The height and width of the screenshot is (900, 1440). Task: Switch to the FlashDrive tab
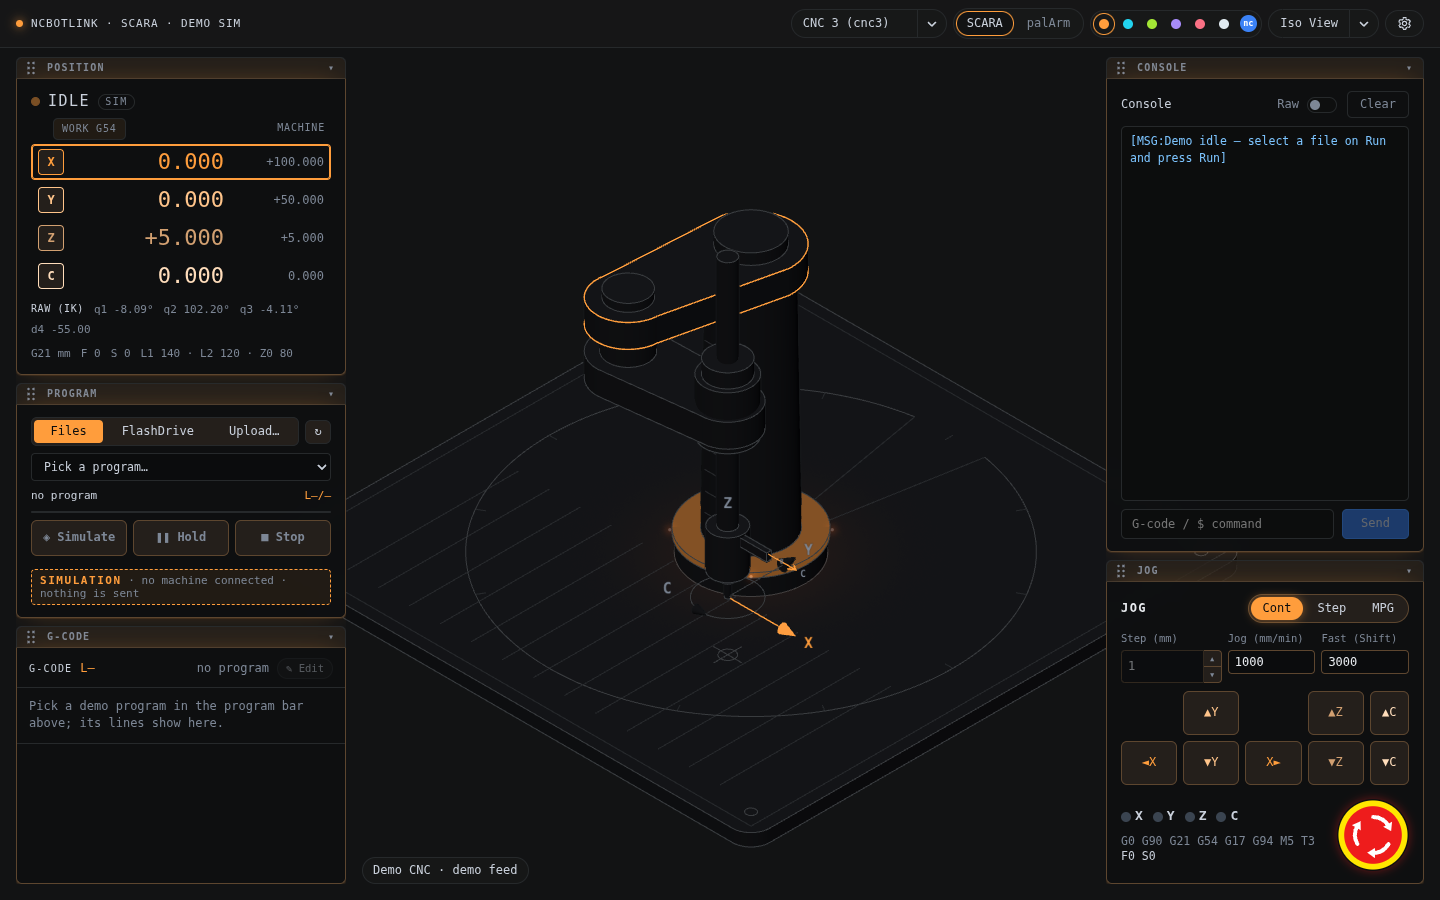(x=158, y=431)
